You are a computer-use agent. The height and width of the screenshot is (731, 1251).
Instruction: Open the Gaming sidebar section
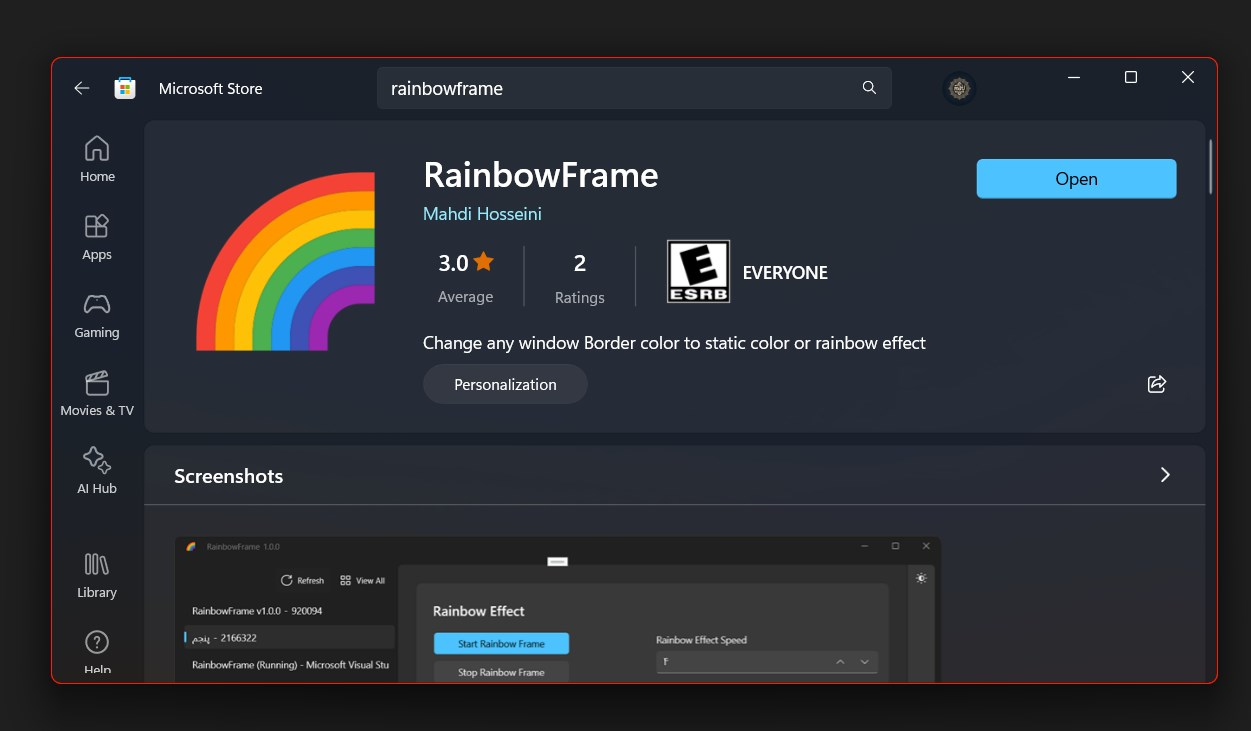coord(97,315)
